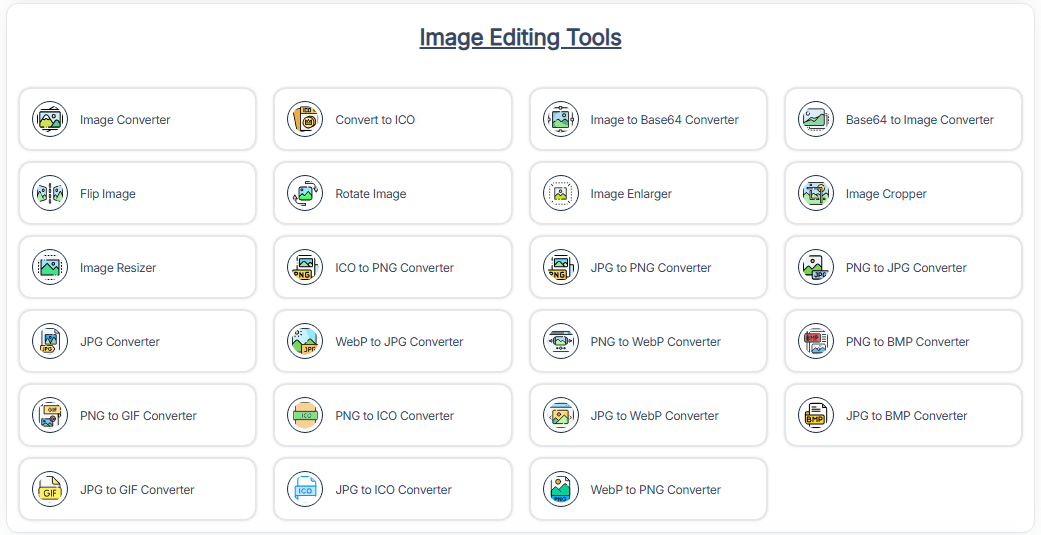Click the Flip Image icon
Screen dimensions: 1041x535
(50, 193)
